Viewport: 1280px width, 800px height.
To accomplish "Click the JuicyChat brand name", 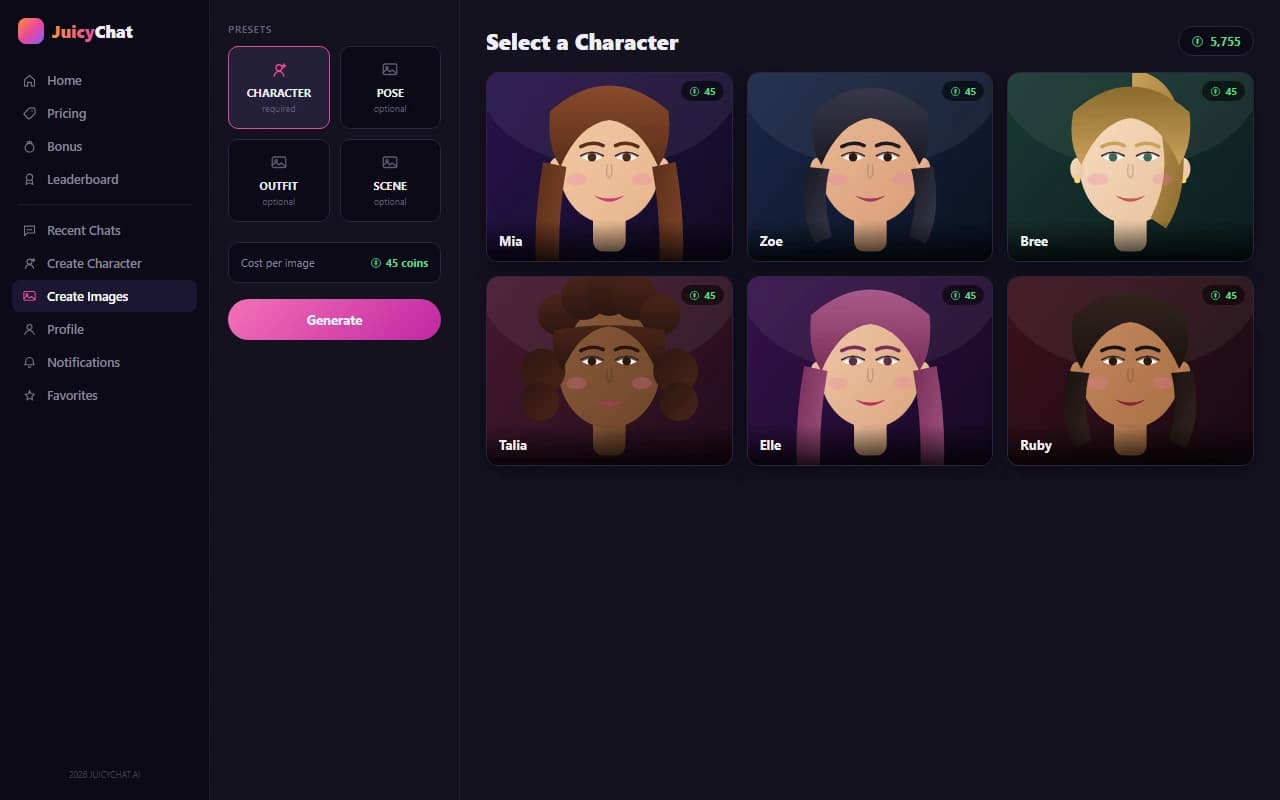I will click(92, 32).
